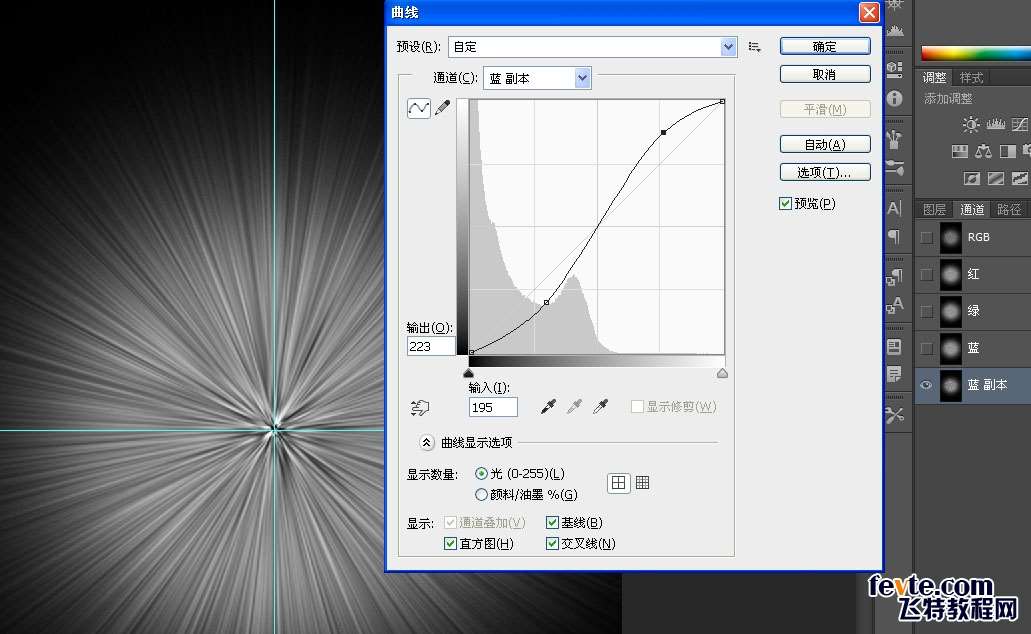Viewport: 1031px width, 634px height.
Task: Select the 颜料/油墨 % radio option
Action: coord(481,495)
